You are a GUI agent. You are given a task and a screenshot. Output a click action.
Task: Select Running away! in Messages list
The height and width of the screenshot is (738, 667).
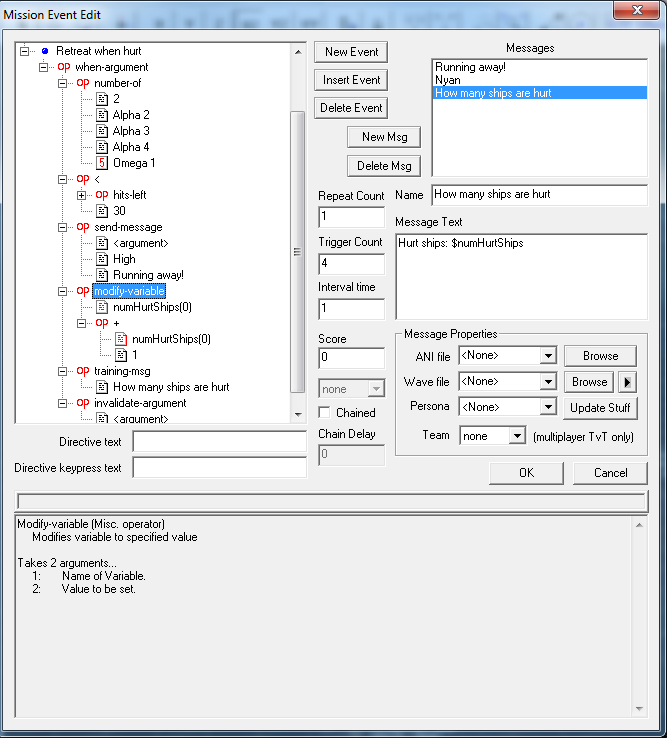coord(469,67)
